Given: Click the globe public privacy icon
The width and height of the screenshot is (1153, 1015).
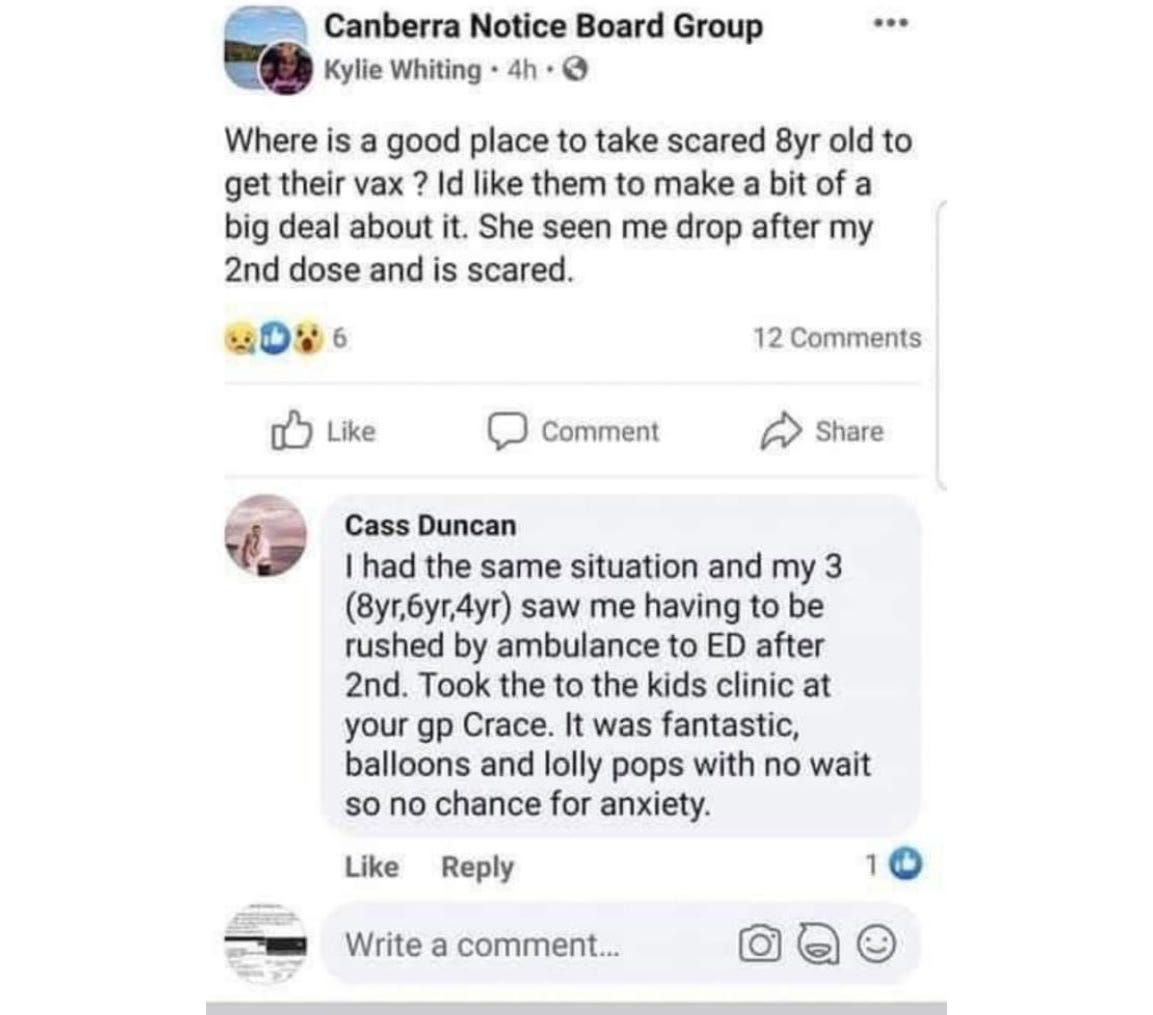Looking at the screenshot, I should (575, 70).
